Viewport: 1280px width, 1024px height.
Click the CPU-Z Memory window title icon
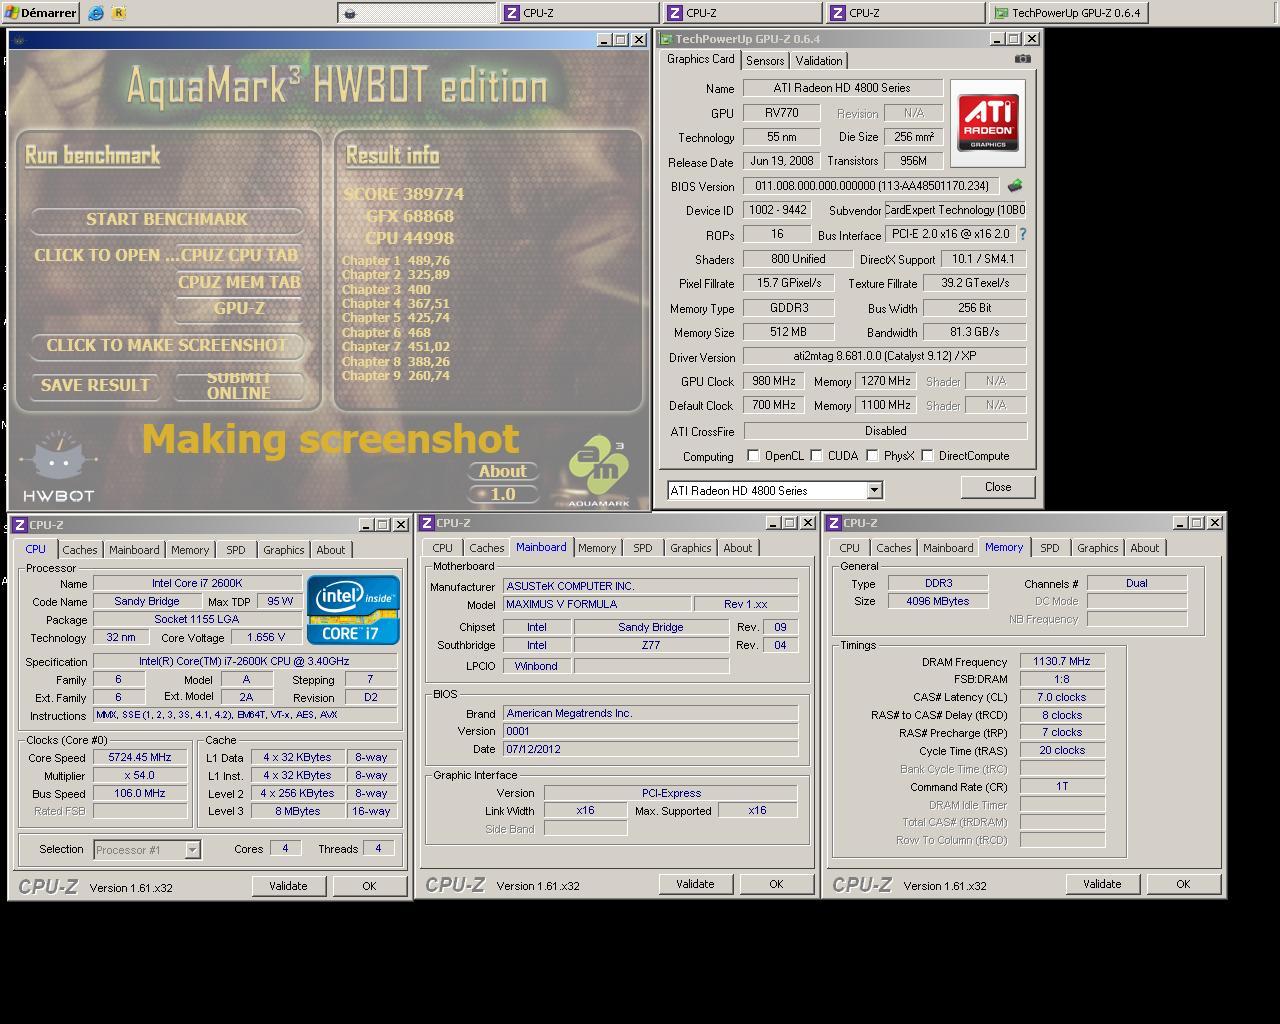click(834, 523)
